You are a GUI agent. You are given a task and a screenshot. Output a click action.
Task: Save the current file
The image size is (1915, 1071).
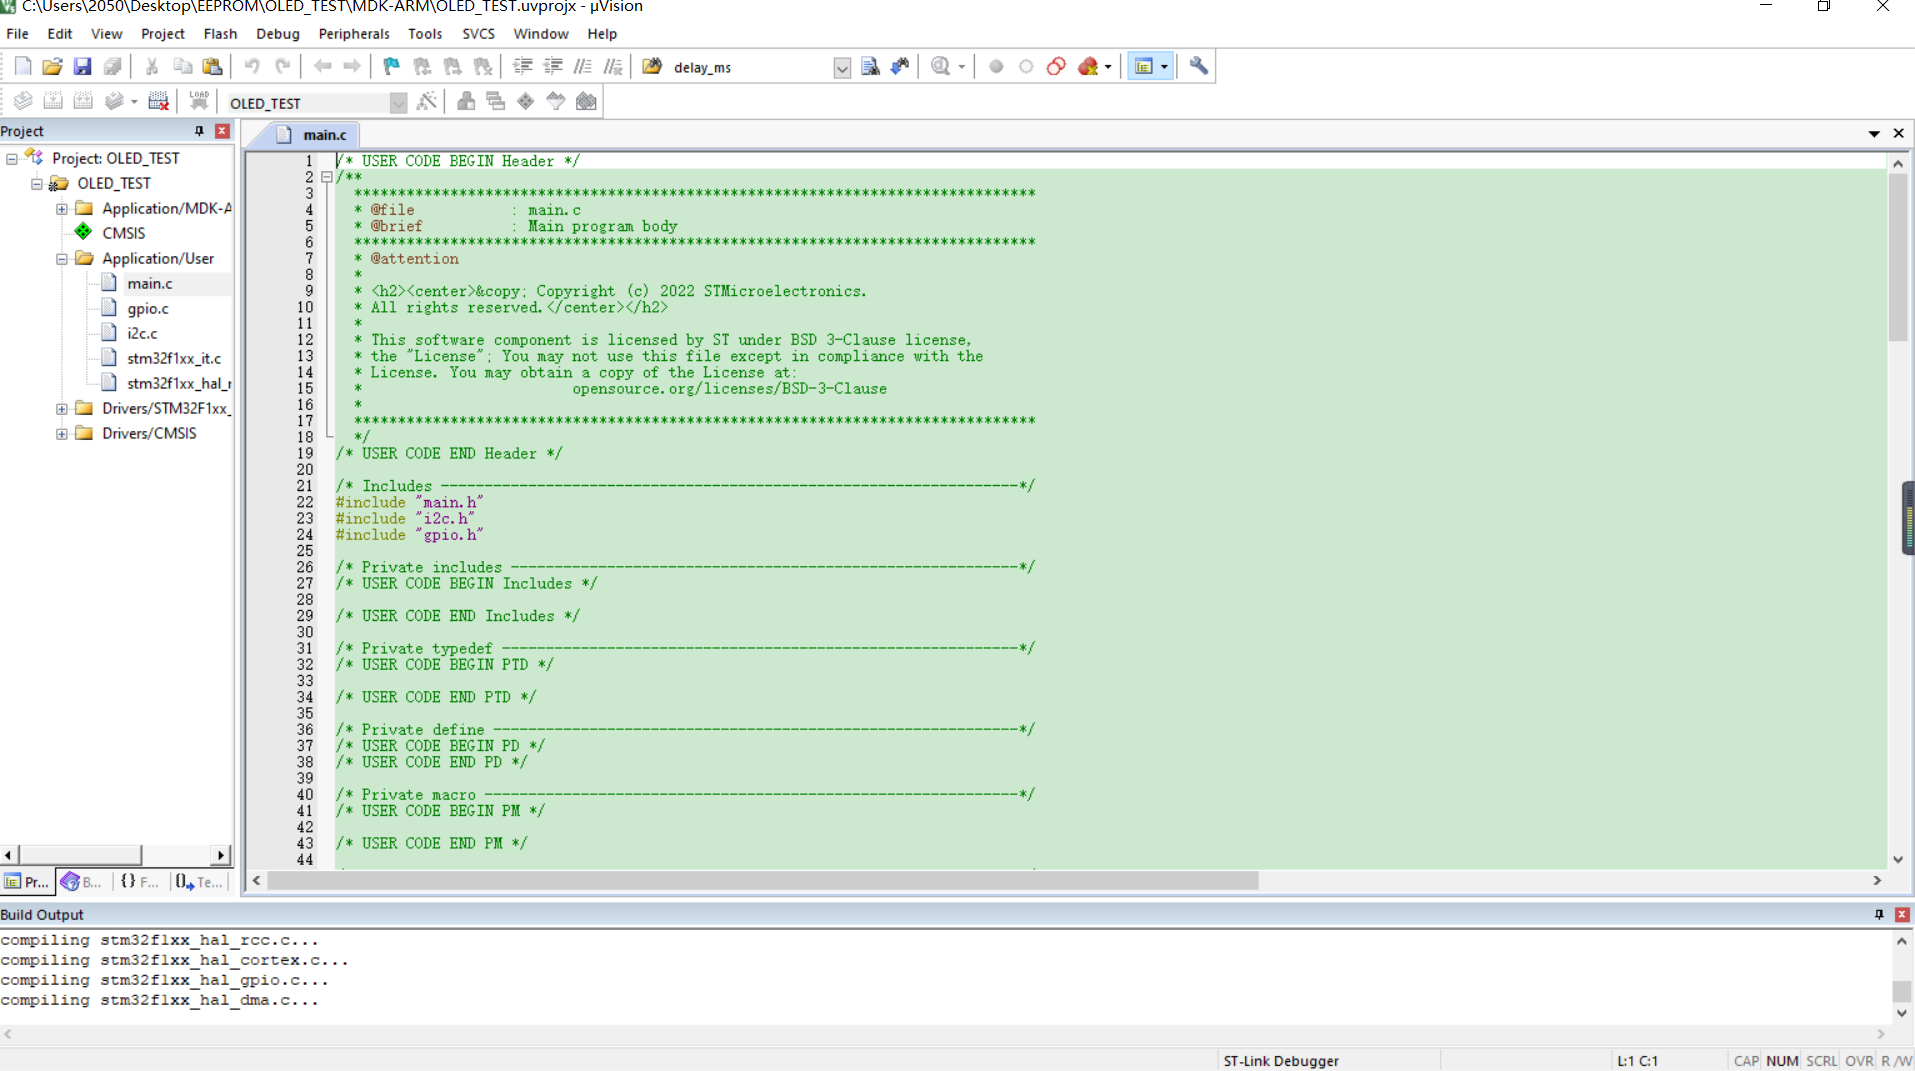pyautogui.click(x=82, y=67)
